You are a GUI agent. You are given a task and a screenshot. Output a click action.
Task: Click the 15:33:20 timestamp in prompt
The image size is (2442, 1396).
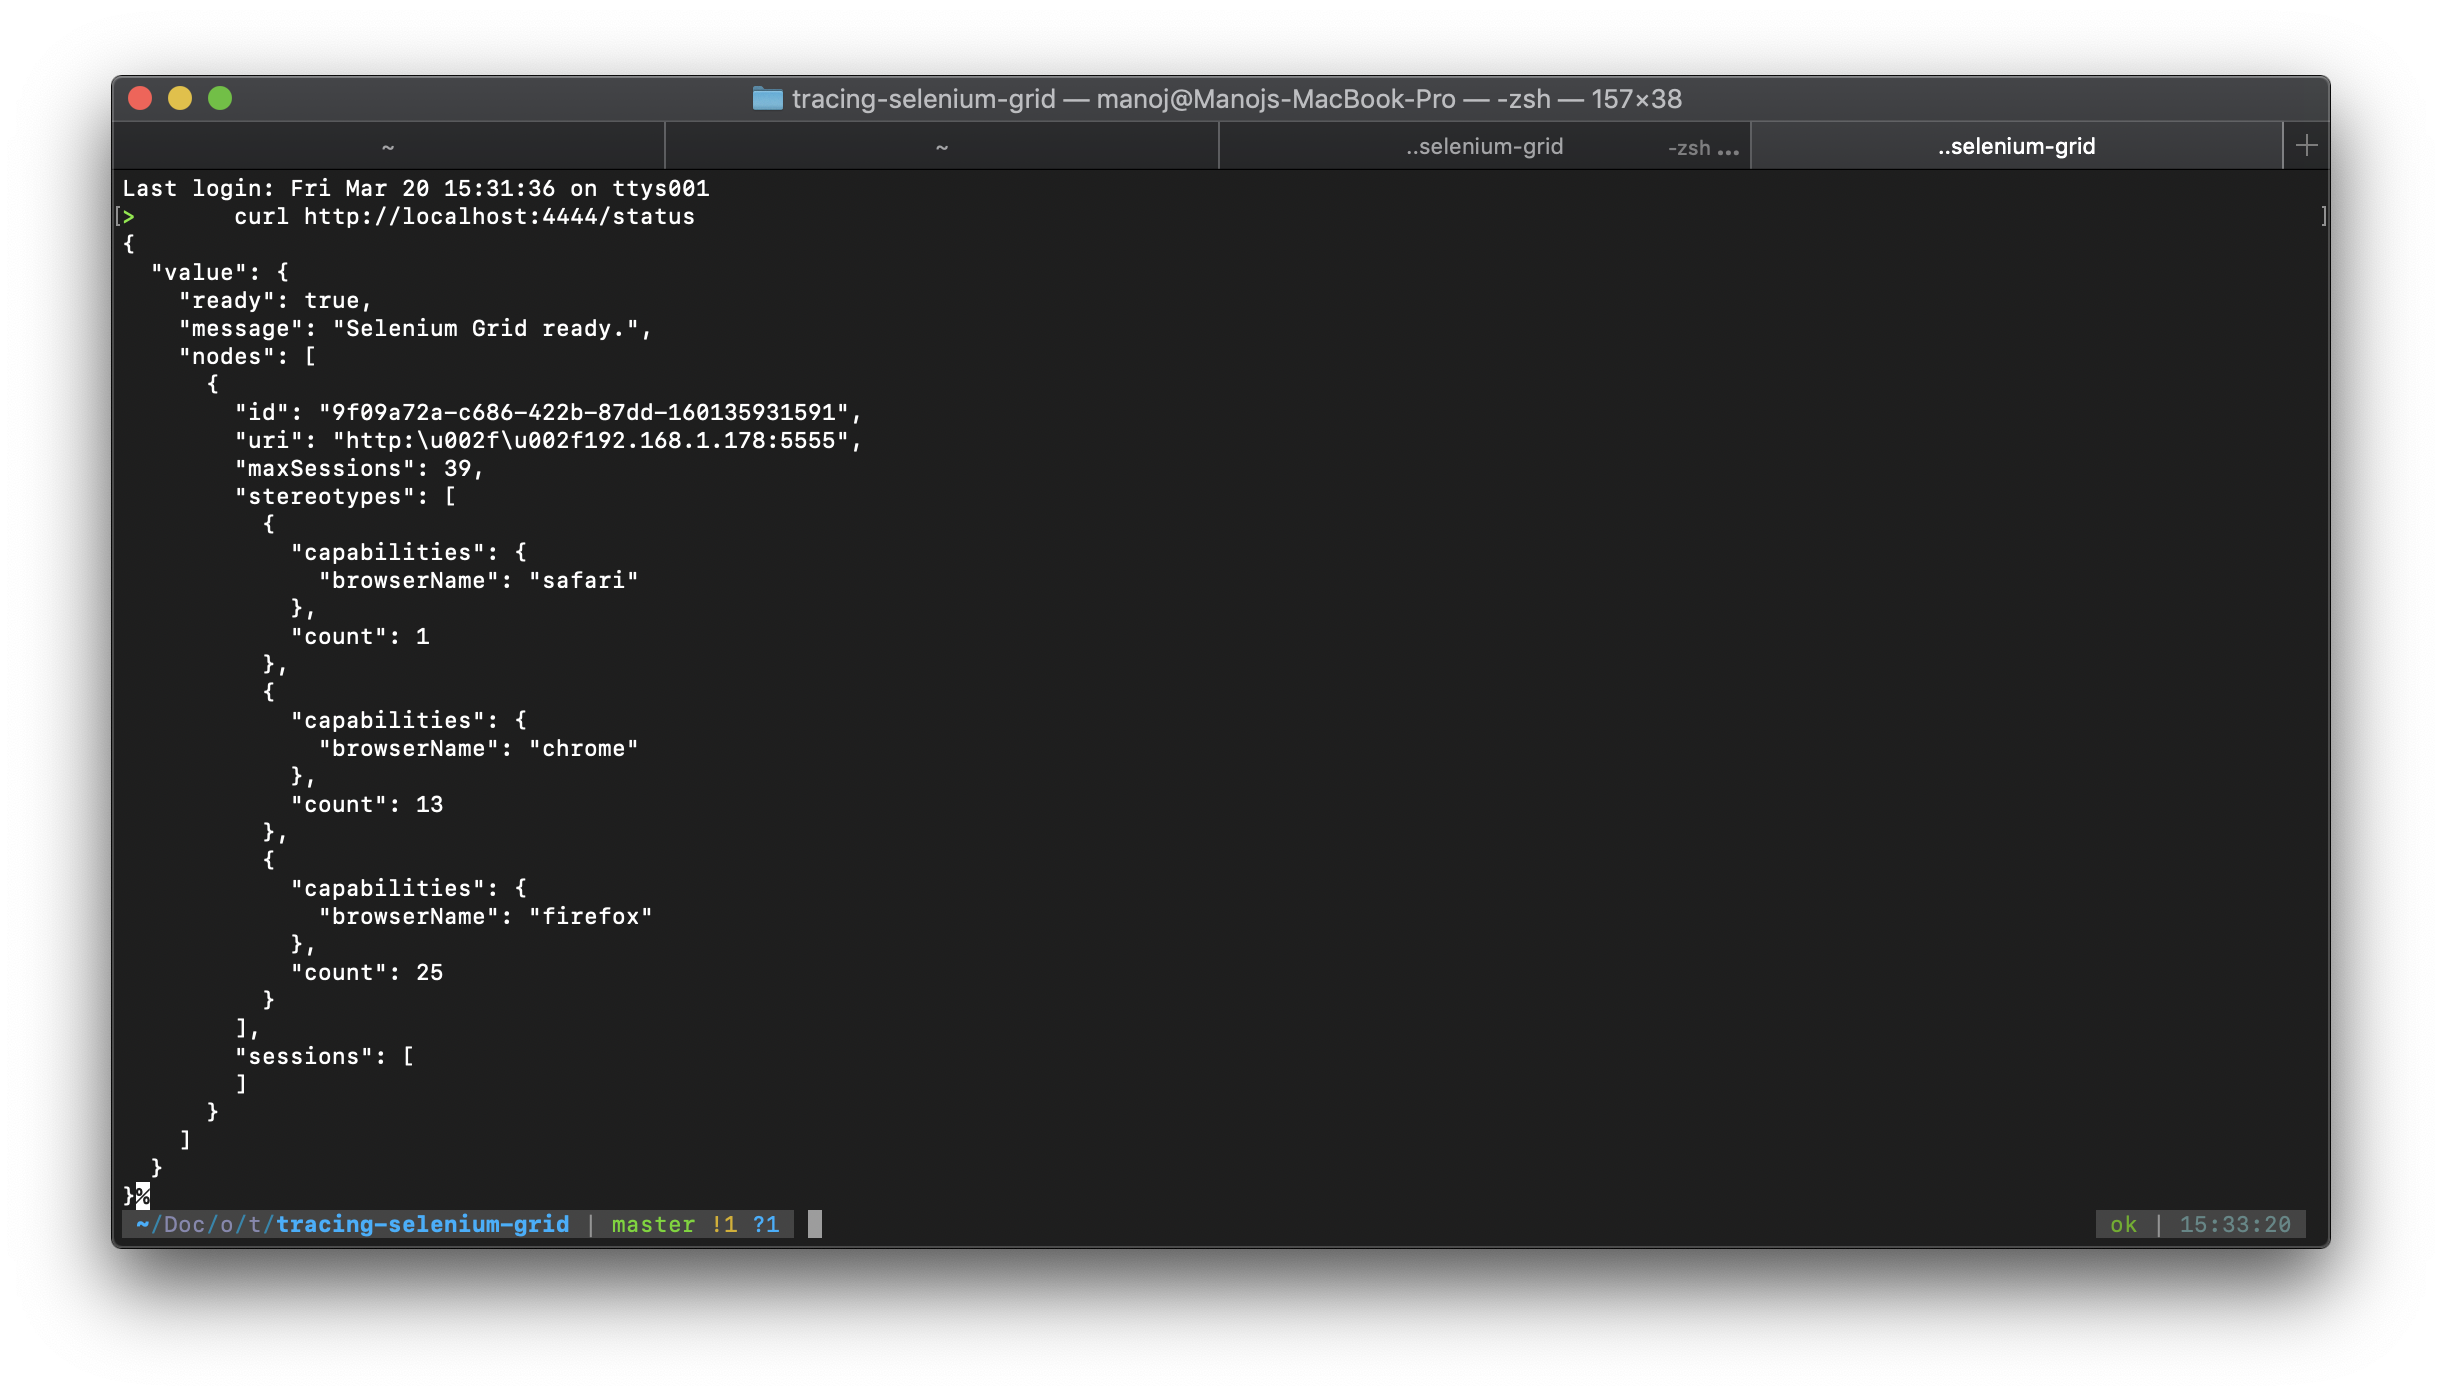[2234, 1224]
